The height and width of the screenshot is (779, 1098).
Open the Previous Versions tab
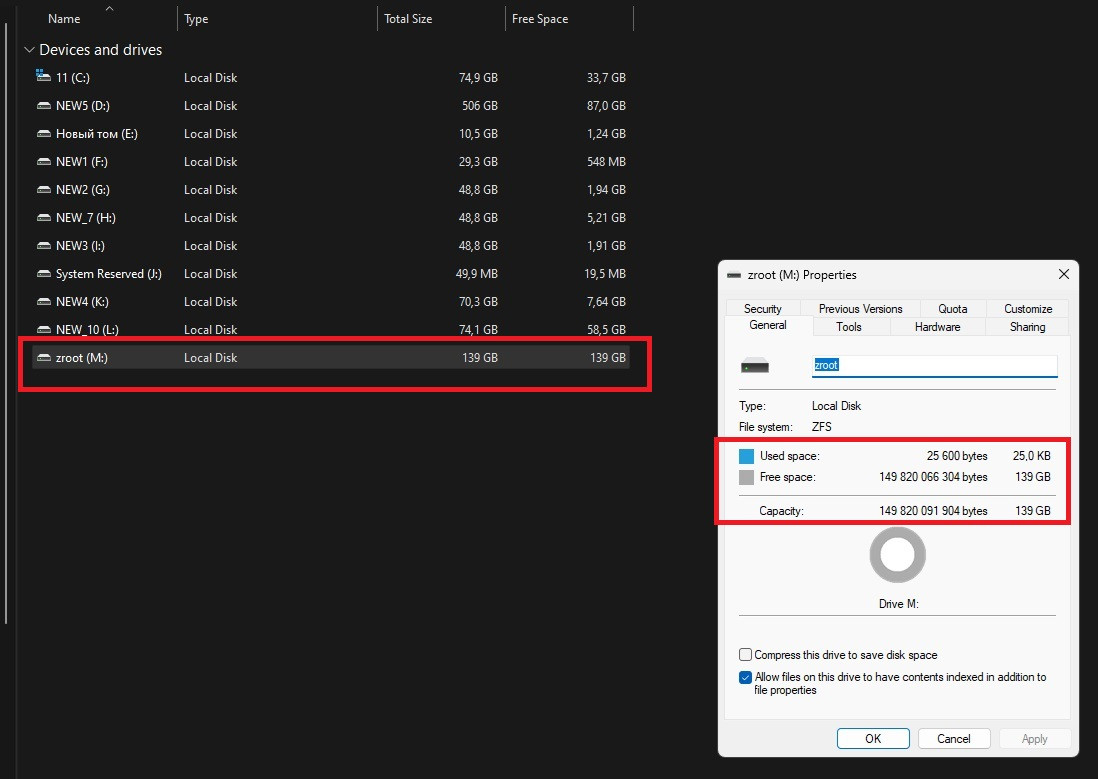pyautogui.click(x=860, y=309)
